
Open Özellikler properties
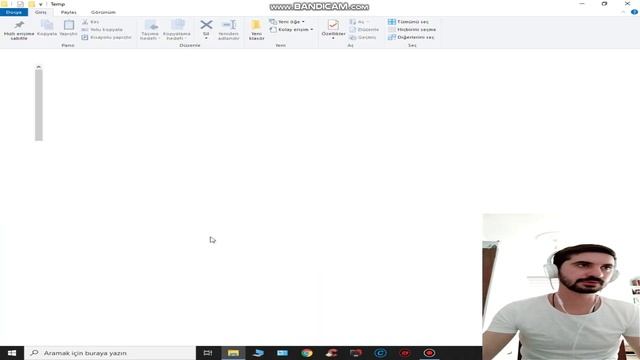click(333, 29)
